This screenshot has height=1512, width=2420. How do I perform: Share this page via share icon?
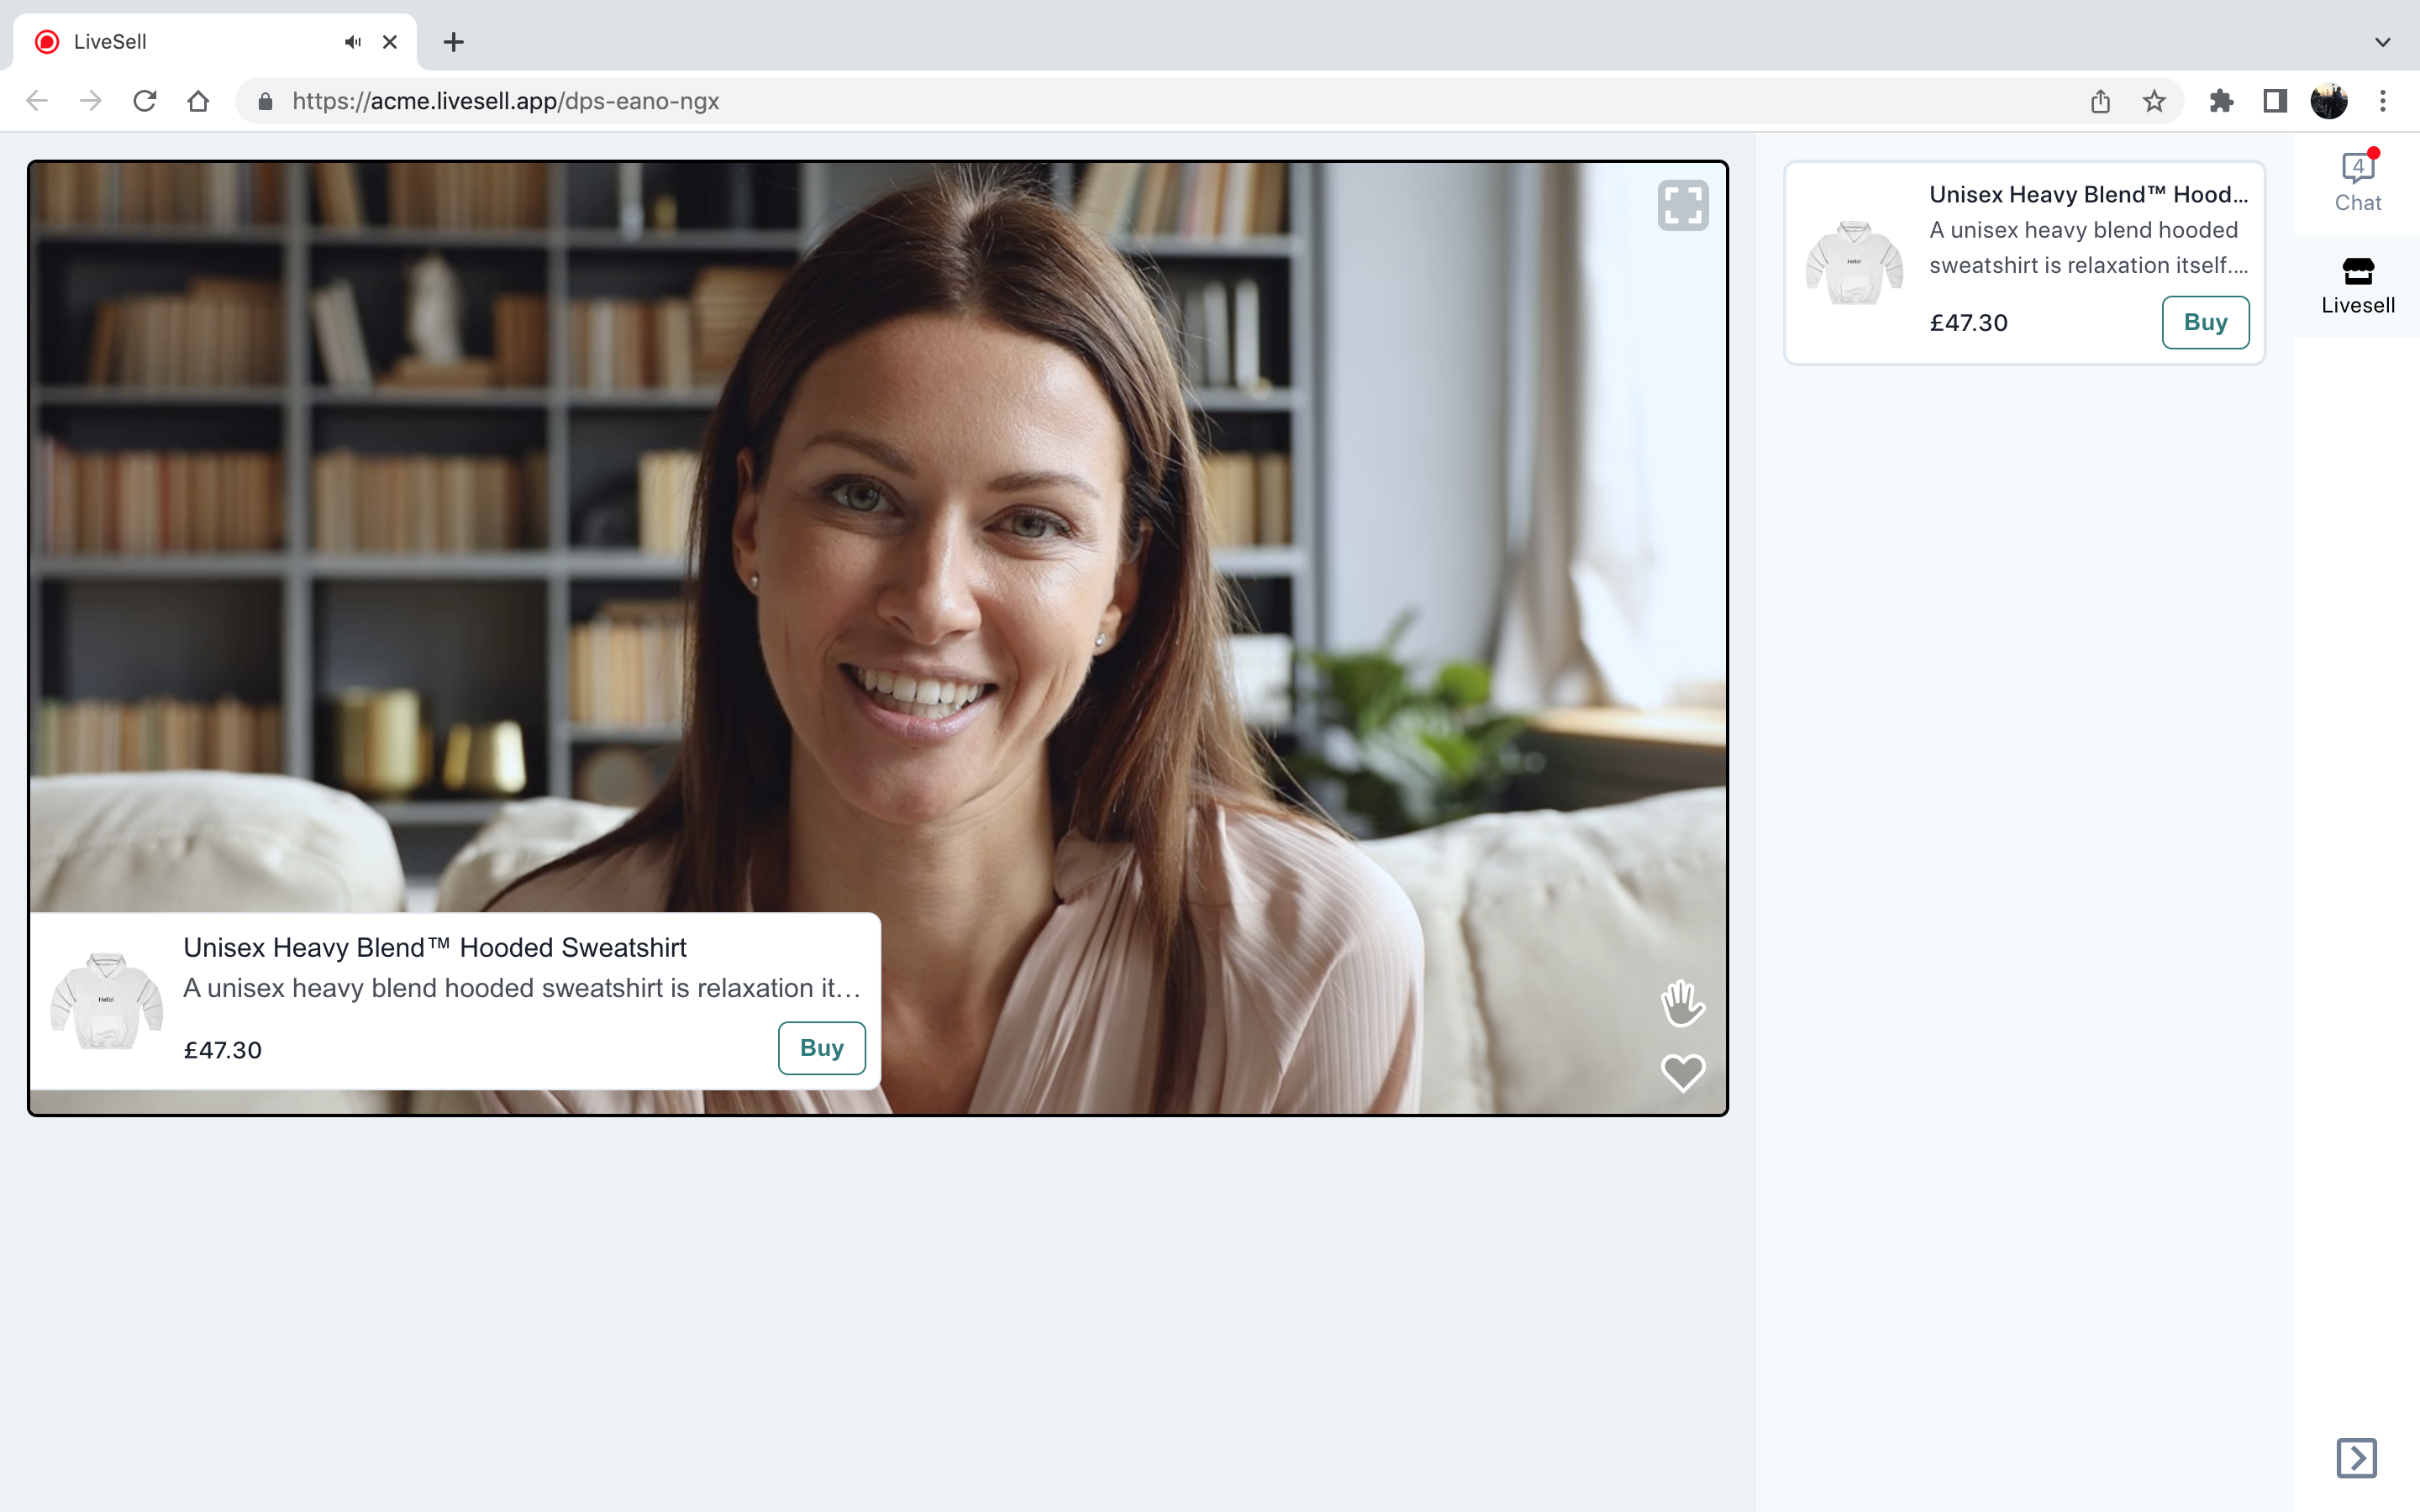click(2100, 101)
